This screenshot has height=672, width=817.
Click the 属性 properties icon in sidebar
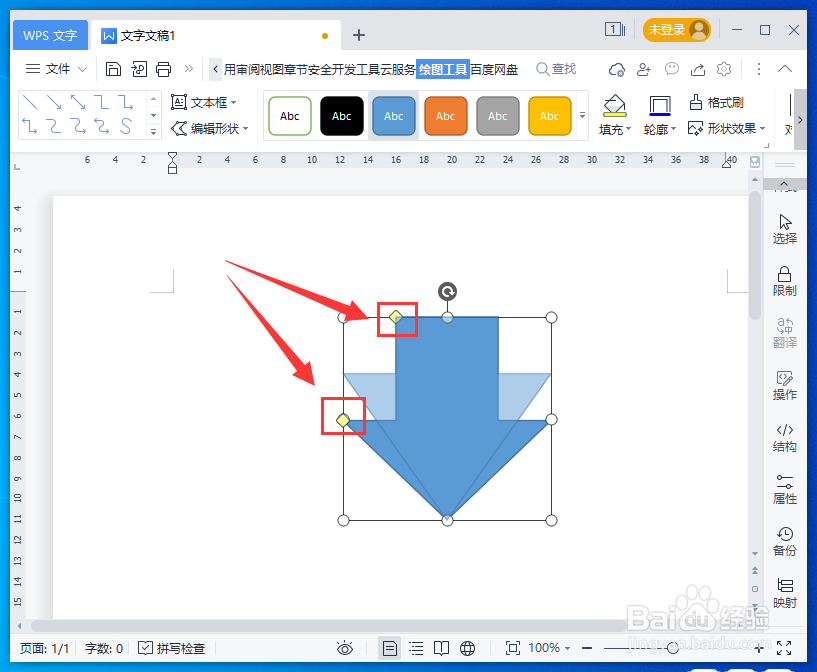(x=784, y=488)
